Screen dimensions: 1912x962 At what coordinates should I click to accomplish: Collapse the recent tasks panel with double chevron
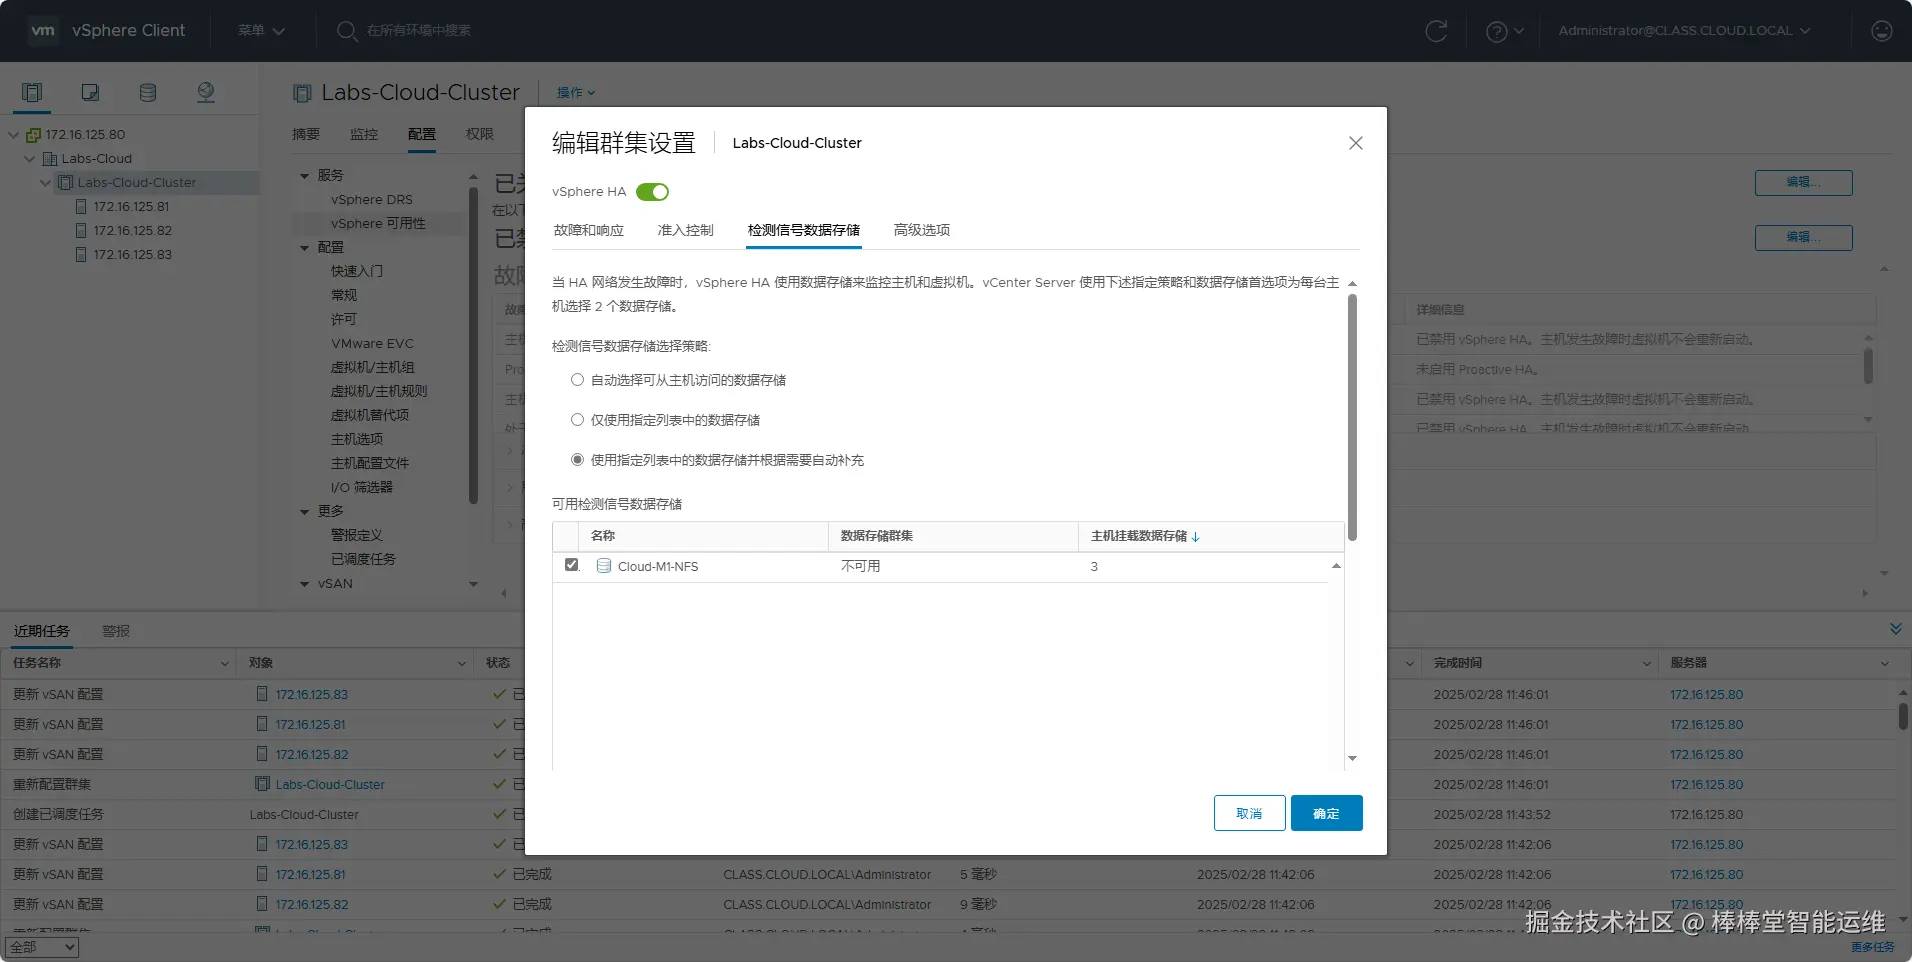[1896, 629]
